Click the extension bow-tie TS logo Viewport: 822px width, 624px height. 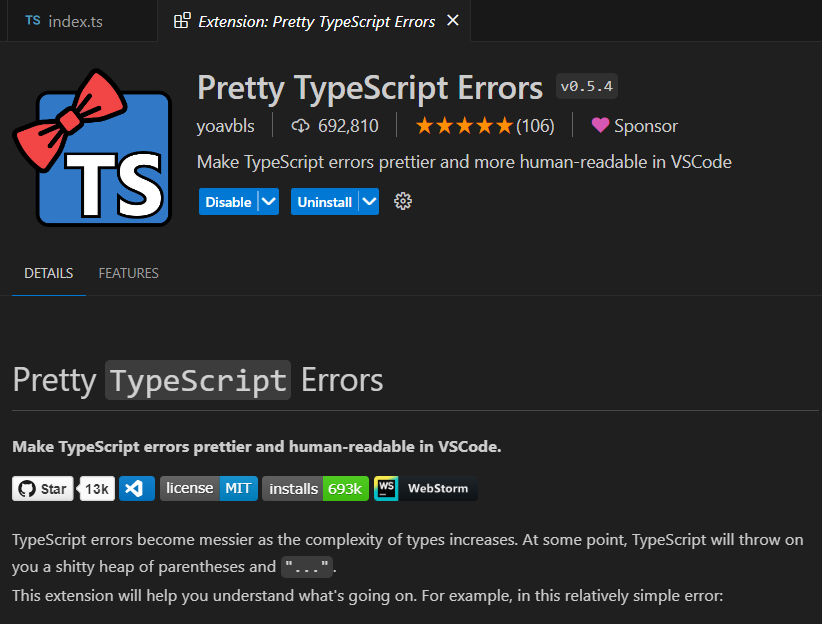pyautogui.click(x=93, y=148)
